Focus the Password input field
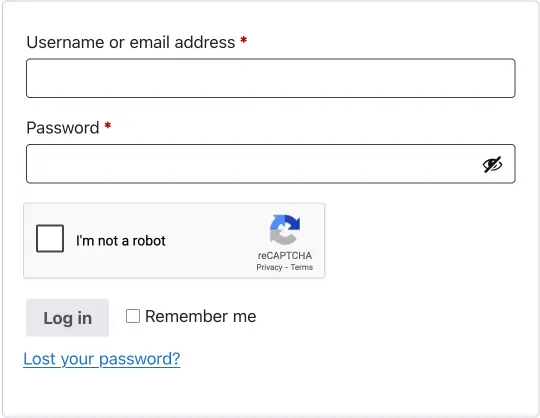540x418 pixels. coord(271,164)
